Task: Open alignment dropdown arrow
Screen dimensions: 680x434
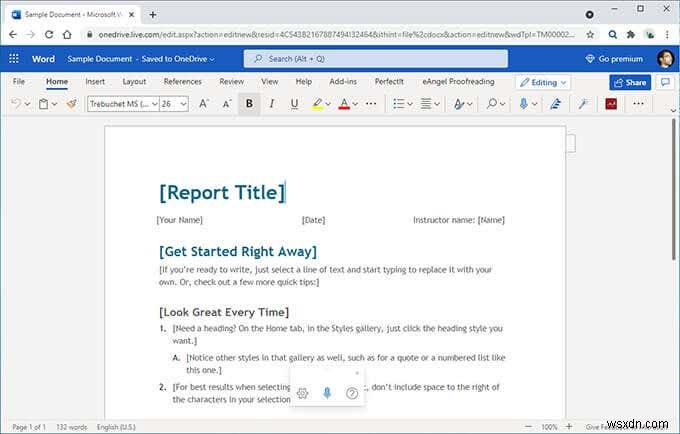Action: 437,104
